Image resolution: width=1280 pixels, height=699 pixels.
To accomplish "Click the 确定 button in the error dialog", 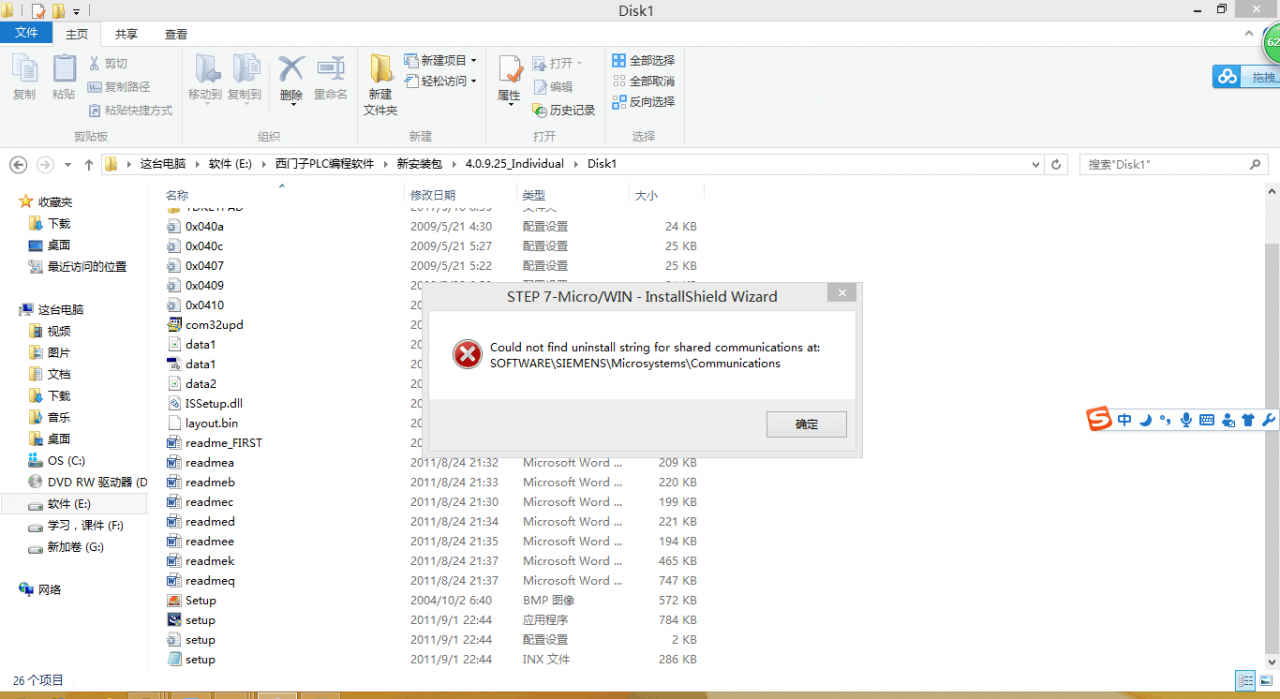I will (x=806, y=424).
